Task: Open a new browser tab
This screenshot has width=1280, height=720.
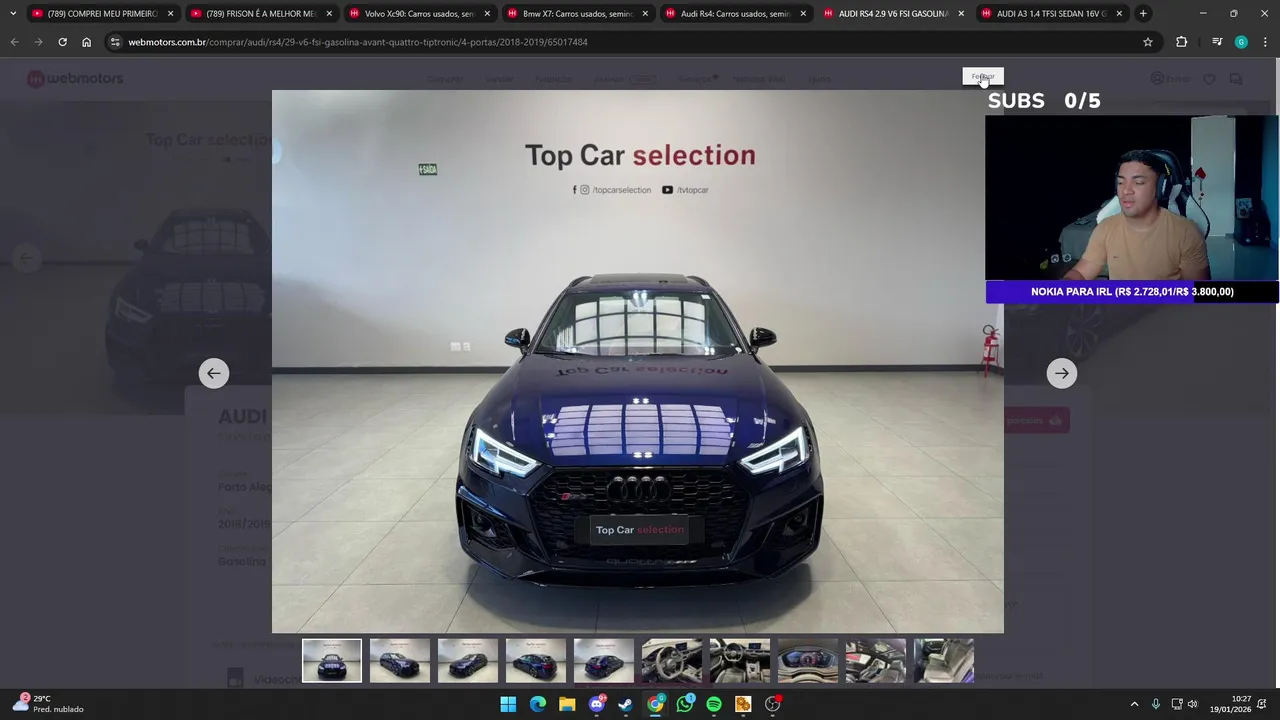Action: point(1143,14)
